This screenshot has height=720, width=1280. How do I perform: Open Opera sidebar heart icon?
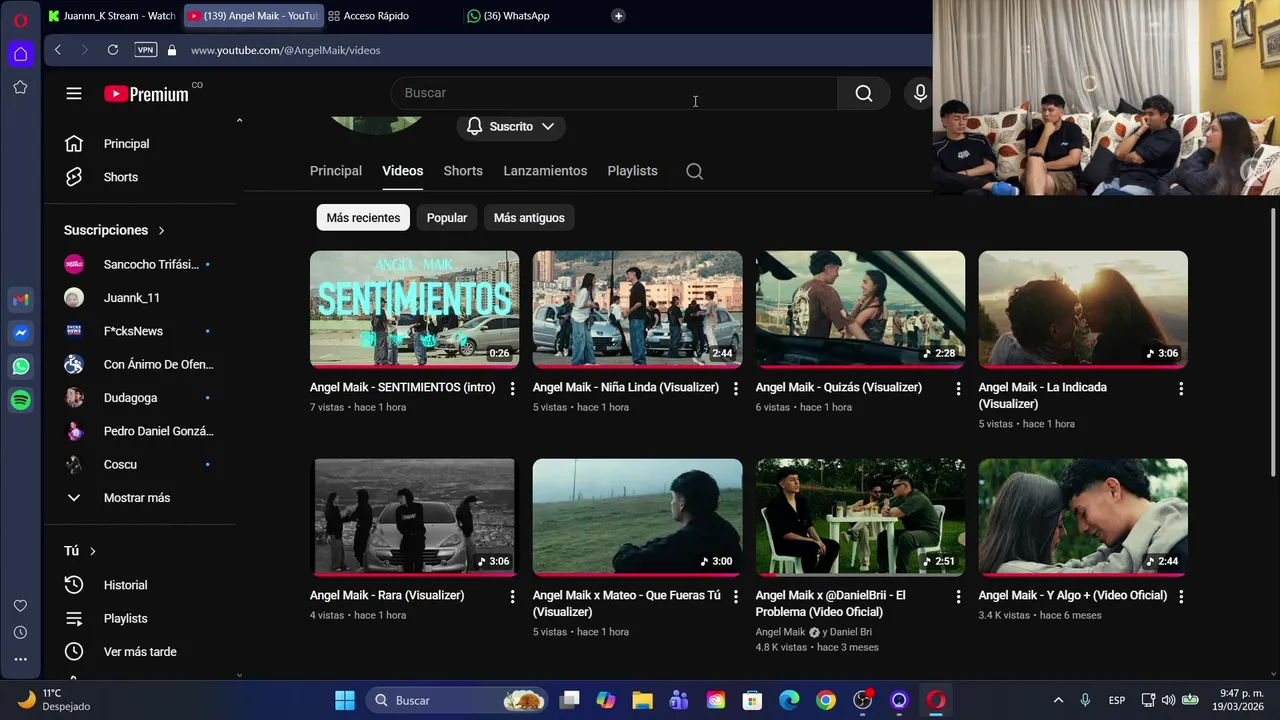coord(20,606)
